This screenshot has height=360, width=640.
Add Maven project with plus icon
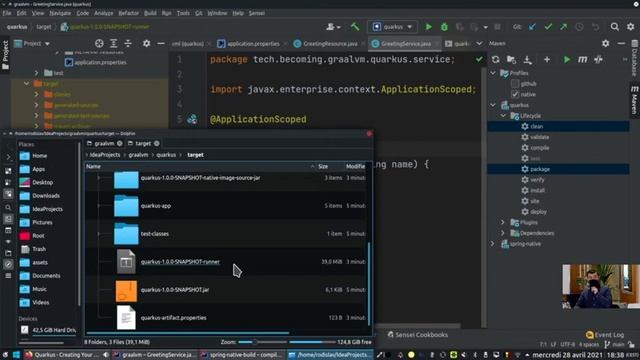tap(547, 60)
